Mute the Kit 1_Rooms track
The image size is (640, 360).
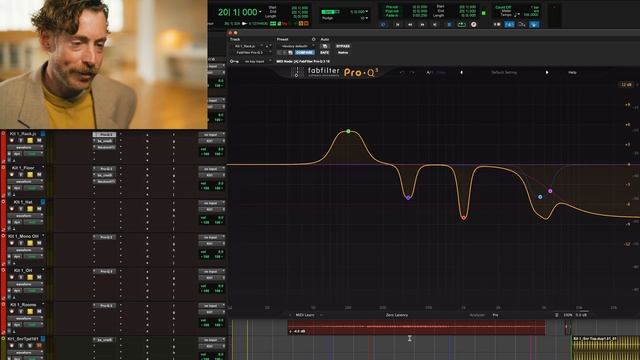[x=39, y=311]
